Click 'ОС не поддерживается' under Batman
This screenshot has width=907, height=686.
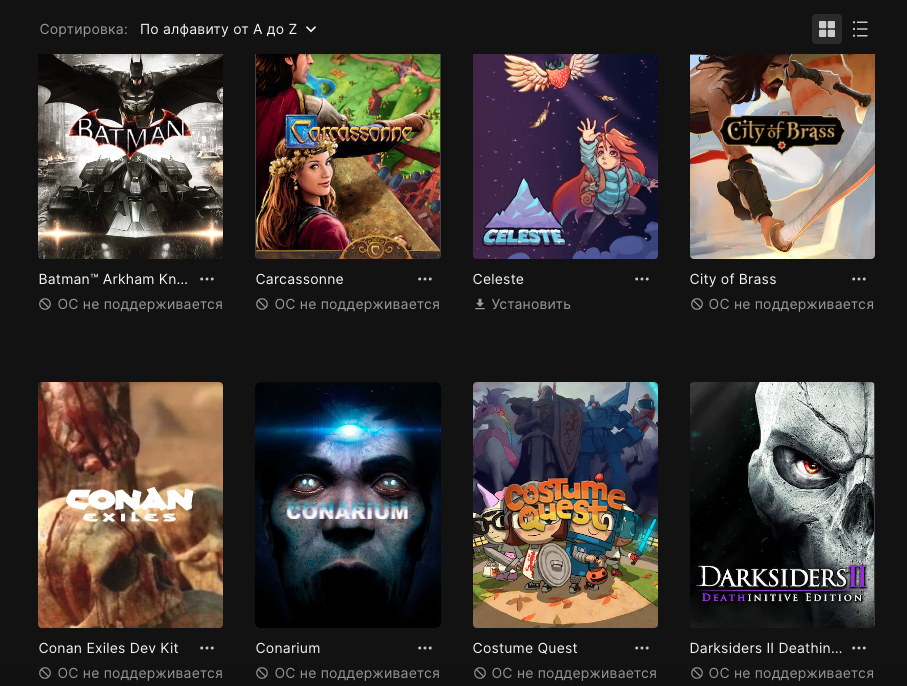pyautogui.click(x=131, y=304)
